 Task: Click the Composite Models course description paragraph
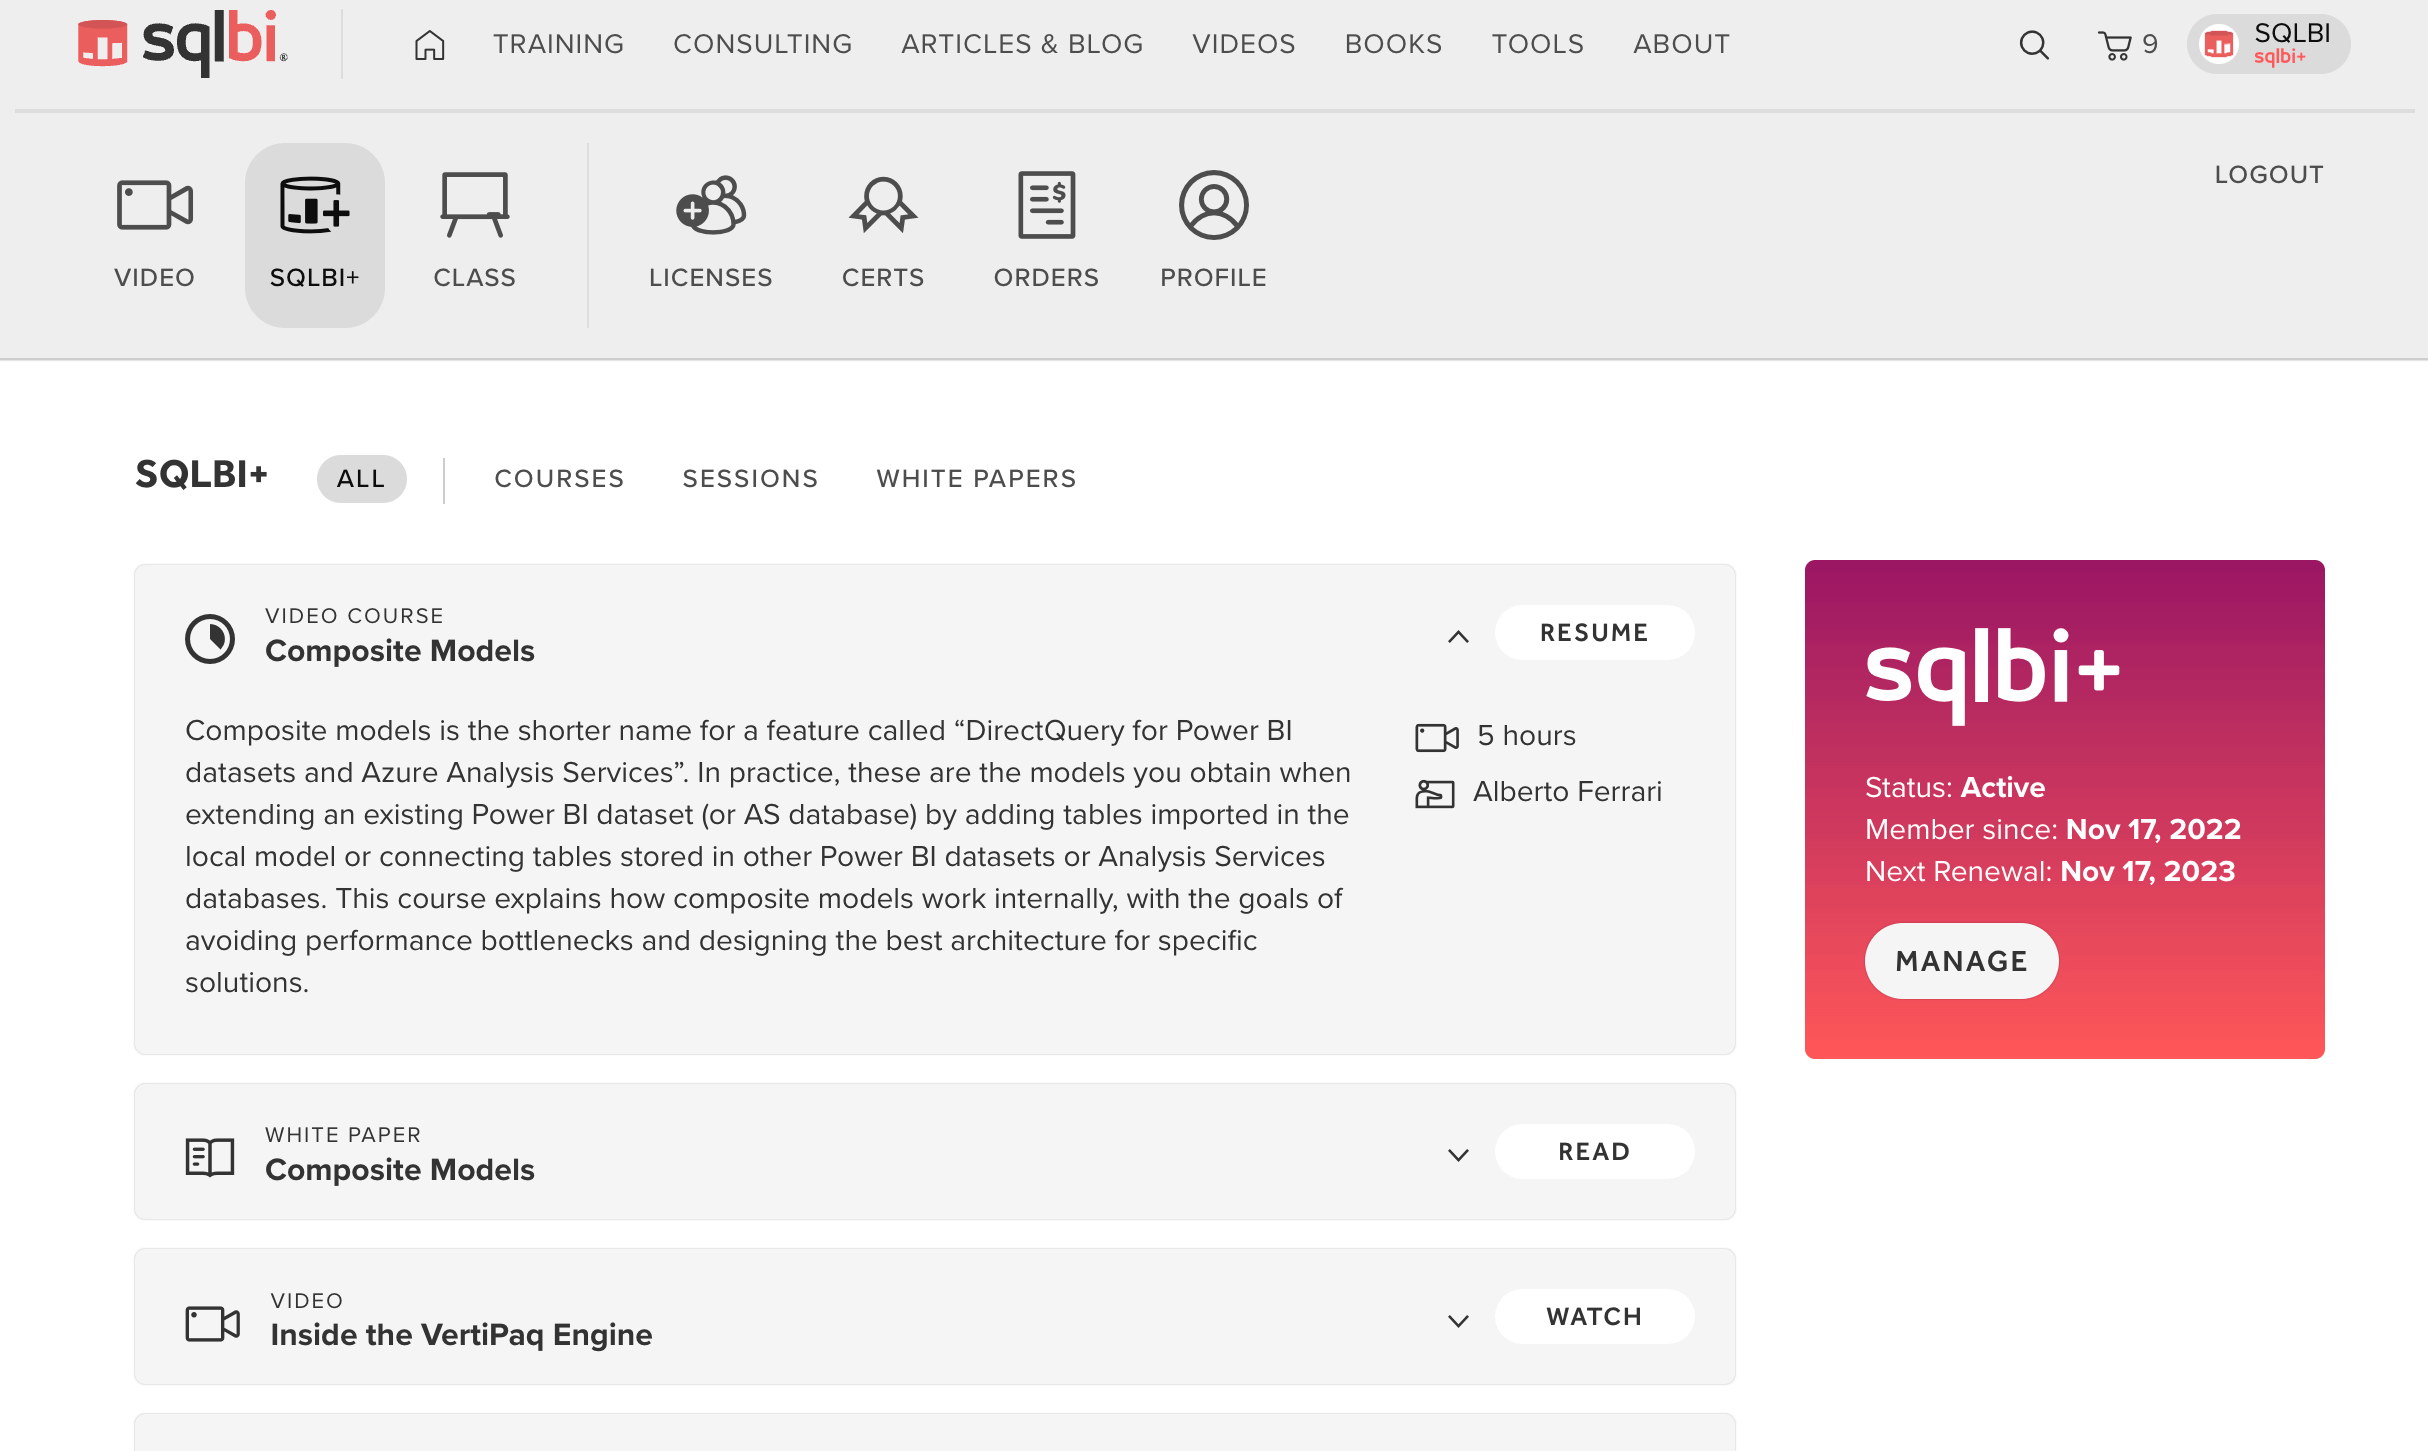(768, 857)
